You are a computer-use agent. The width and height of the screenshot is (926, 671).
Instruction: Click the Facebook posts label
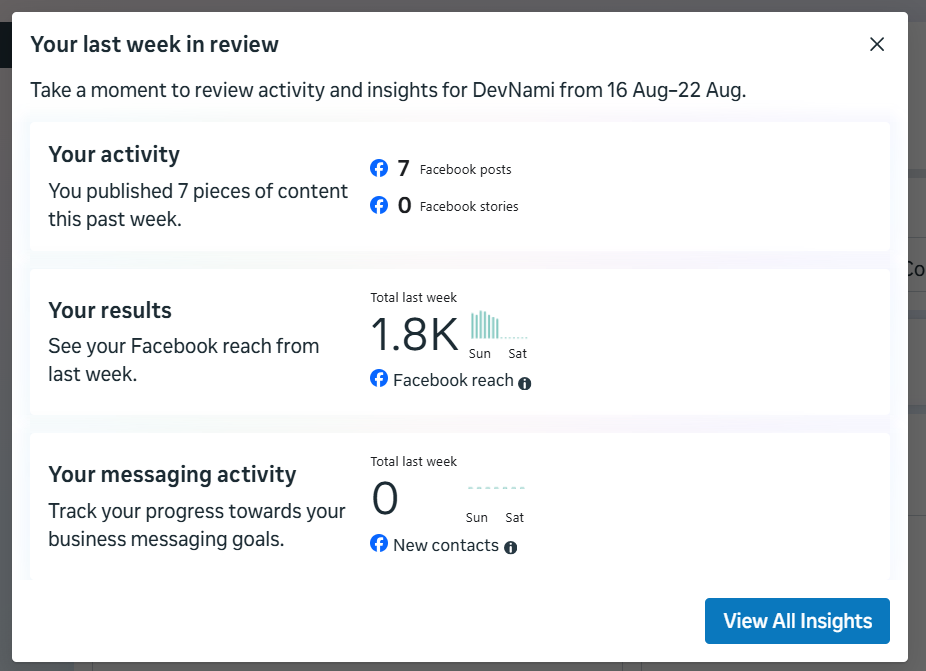(x=465, y=170)
